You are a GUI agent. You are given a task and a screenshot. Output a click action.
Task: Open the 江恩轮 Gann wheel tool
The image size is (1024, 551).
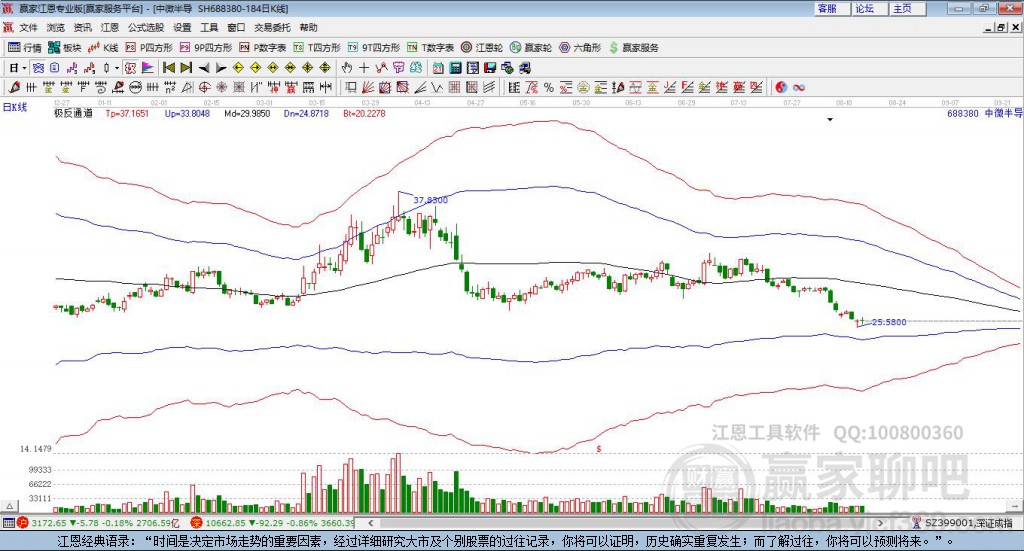tap(482, 47)
